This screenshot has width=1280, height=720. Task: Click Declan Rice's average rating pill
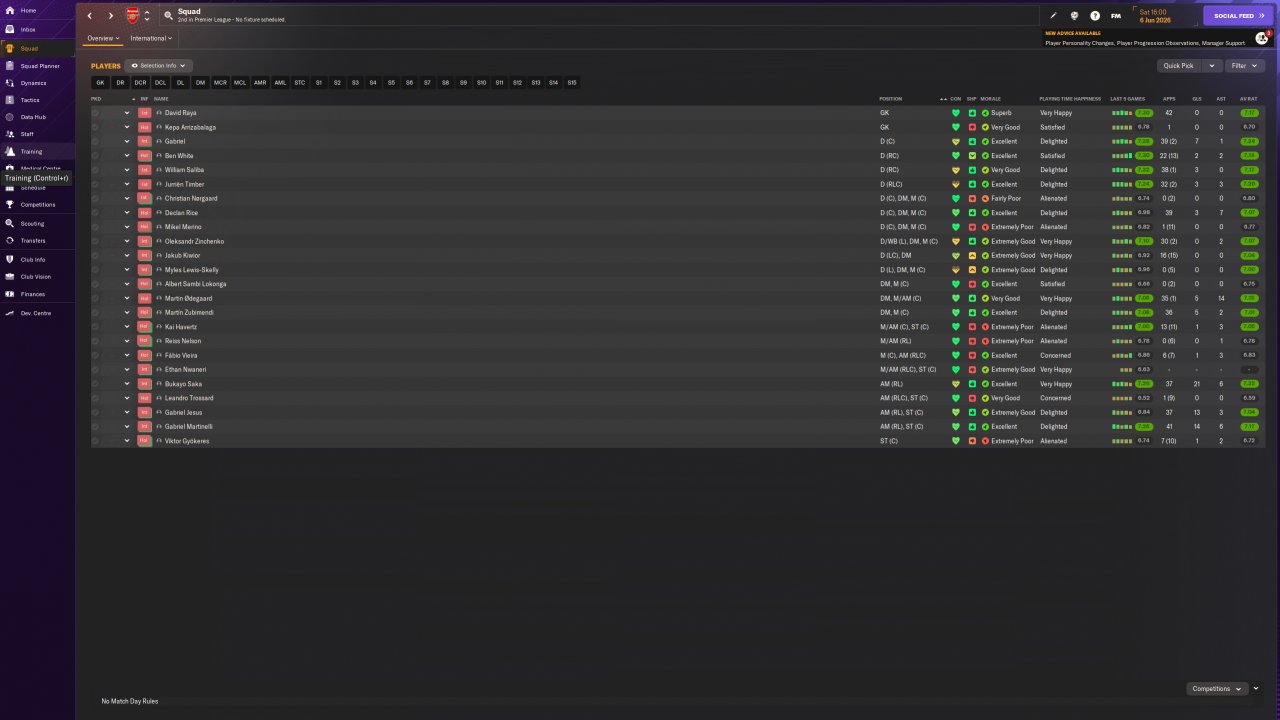point(1249,213)
